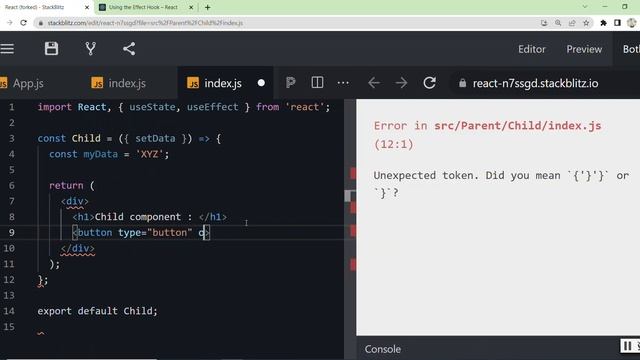Save the project with the floppy icon
This screenshot has height=360, width=640.
[51, 49]
